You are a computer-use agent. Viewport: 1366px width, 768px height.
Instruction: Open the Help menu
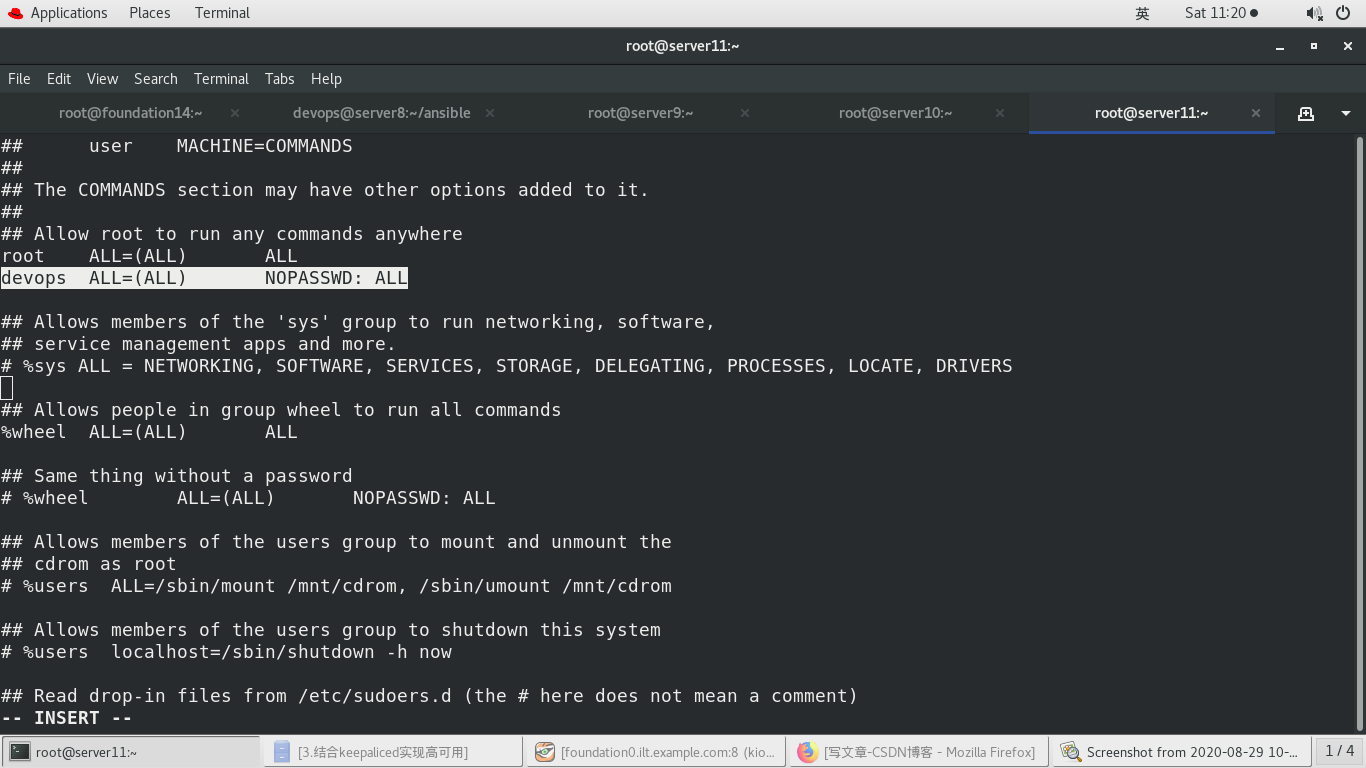326,79
